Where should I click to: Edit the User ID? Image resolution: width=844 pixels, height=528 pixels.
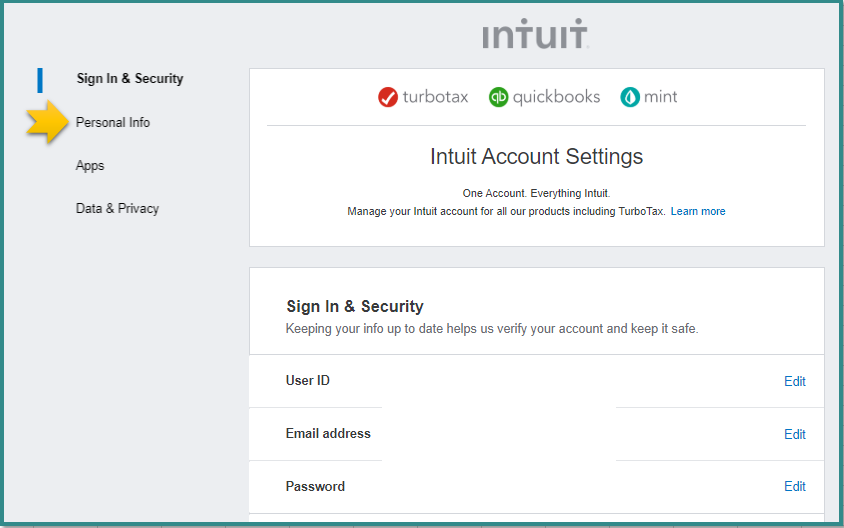coord(794,381)
